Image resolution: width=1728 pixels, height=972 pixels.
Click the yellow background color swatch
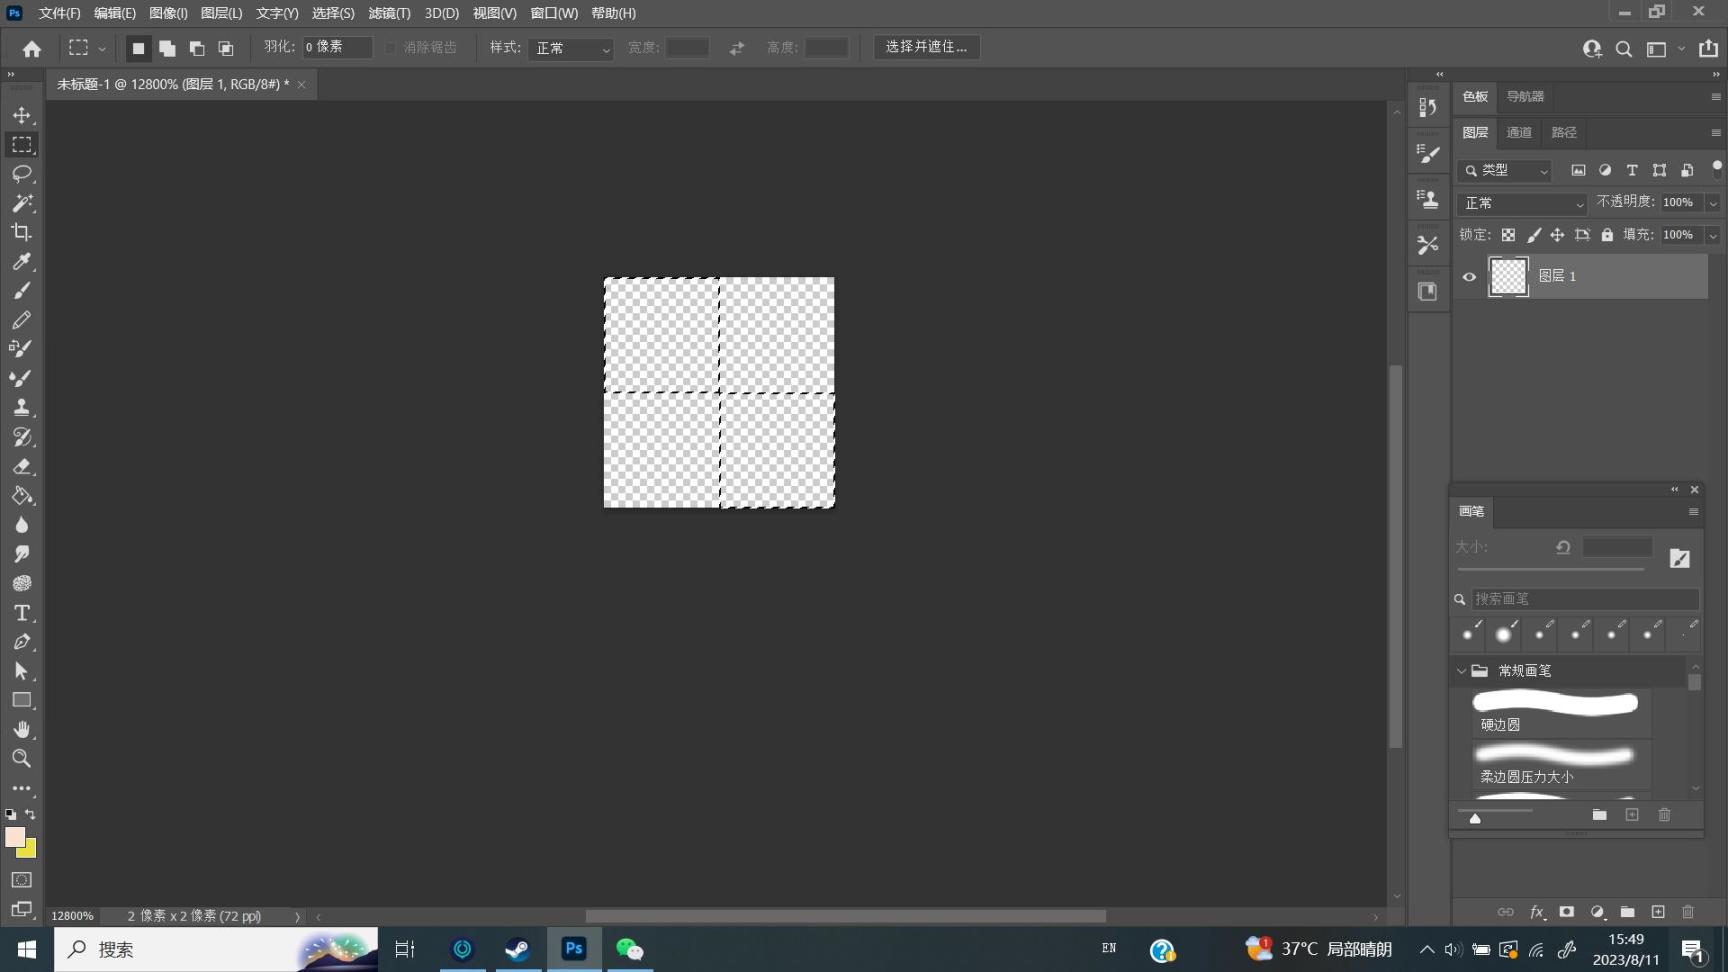click(30, 851)
